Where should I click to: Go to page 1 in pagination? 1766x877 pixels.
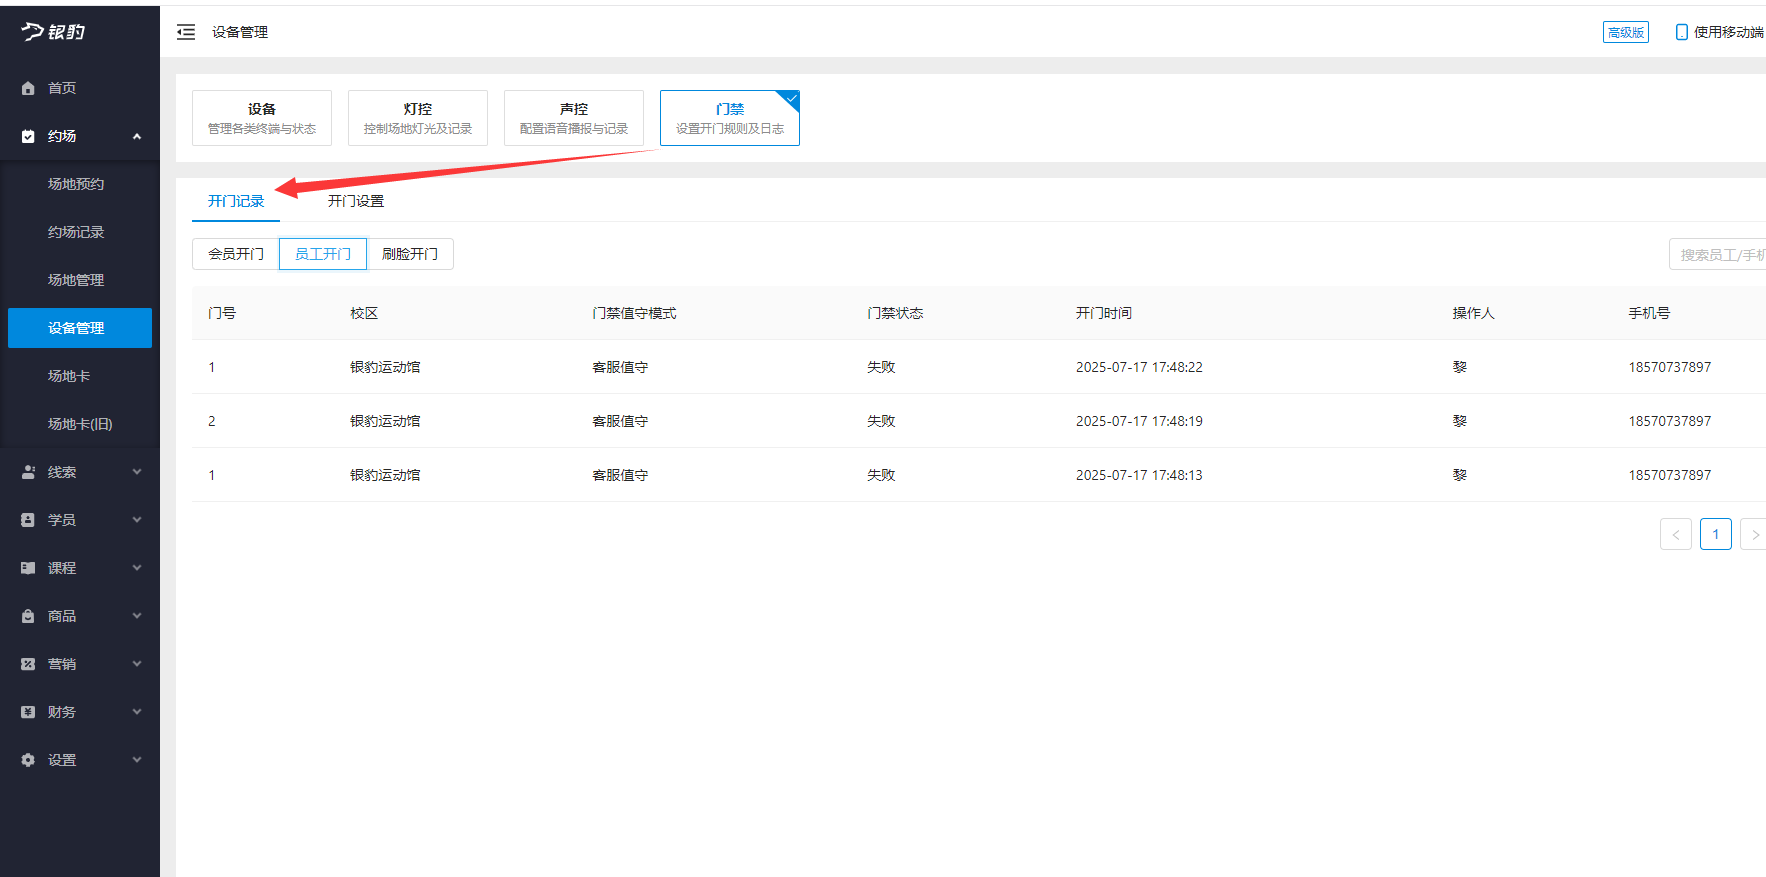(1715, 534)
